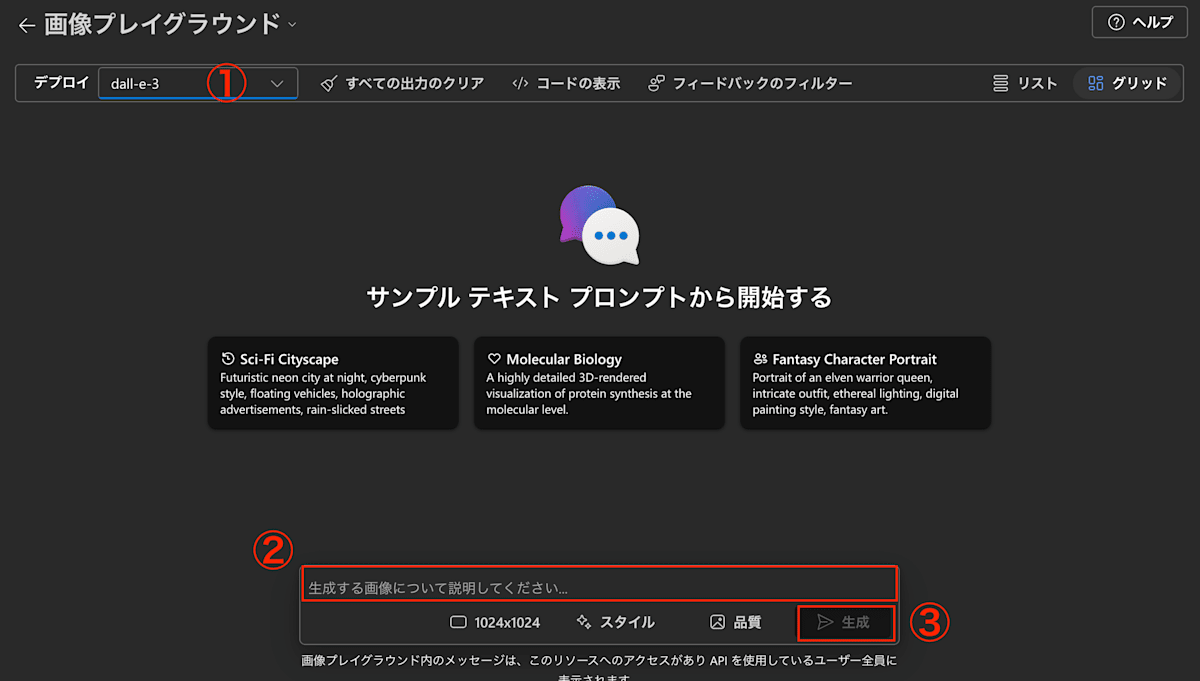Click the 生成 generate button
This screenshot has width=1200, height=681.
845,623
